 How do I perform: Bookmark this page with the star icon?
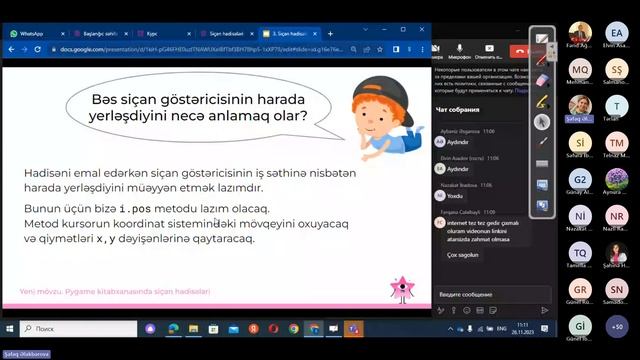tap(380, 49)
